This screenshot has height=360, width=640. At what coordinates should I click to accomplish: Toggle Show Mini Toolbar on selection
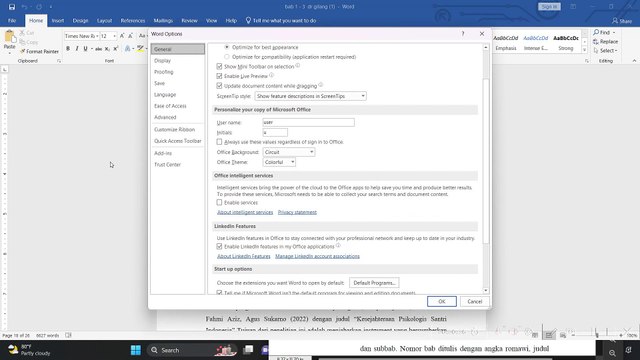[219, 67]
